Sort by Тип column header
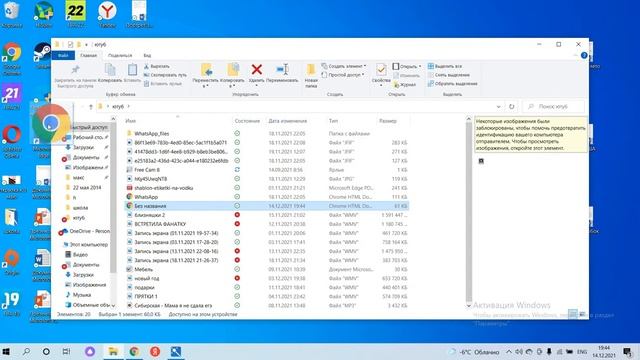The image size is (640, 360). click(x=333, y=121)
